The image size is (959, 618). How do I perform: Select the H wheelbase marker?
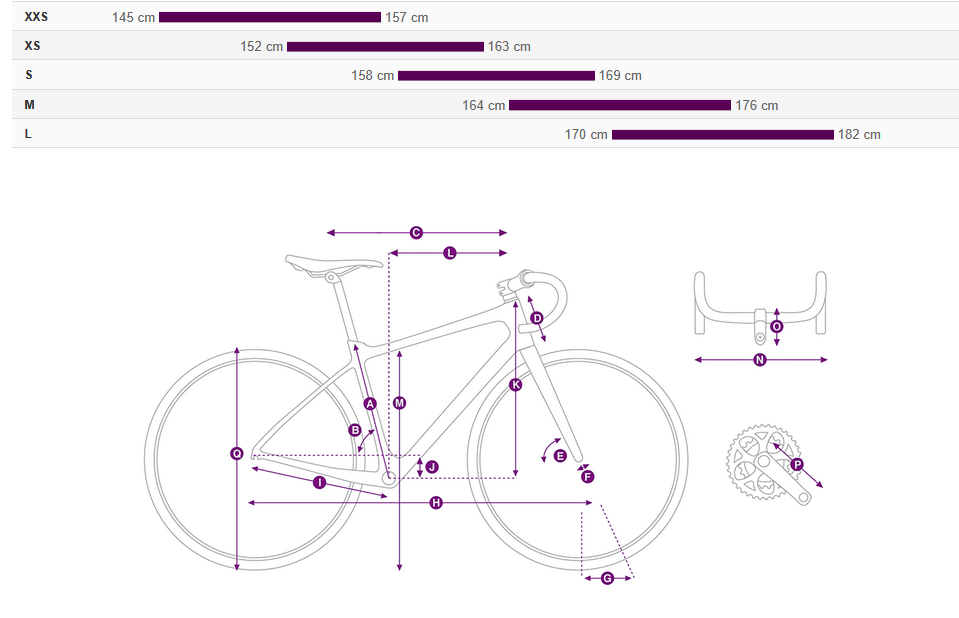436,502
